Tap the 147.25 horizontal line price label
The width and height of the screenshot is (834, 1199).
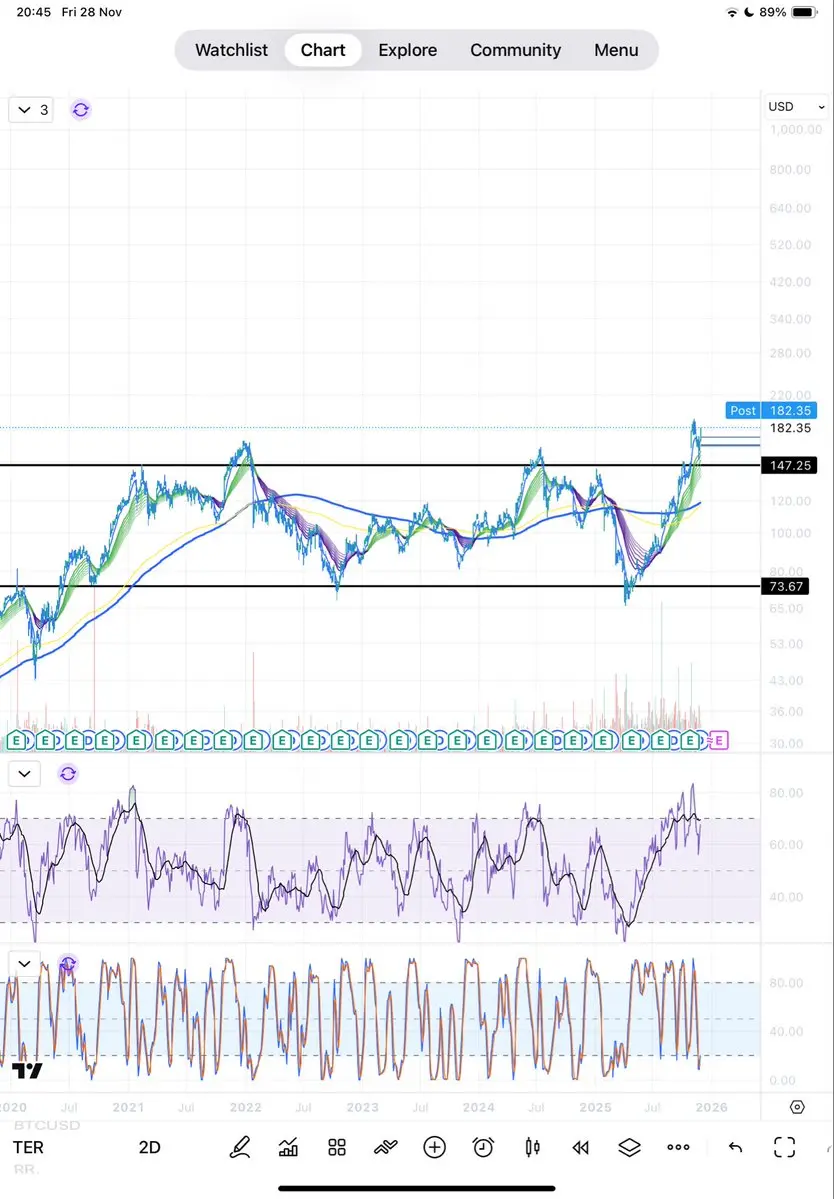click(790, 466)
